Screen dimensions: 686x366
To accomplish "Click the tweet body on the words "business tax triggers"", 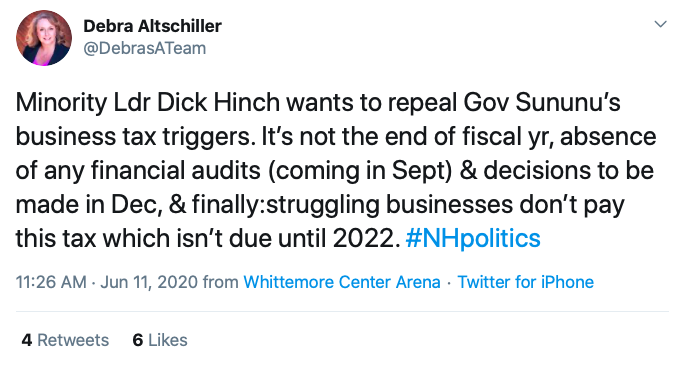I will coord(133,137).
